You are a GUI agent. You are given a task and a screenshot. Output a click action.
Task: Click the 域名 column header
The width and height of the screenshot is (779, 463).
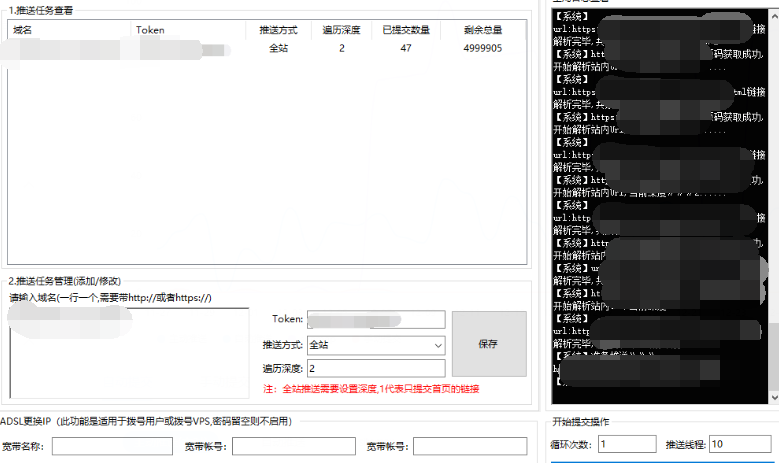[x=70, y=30]
